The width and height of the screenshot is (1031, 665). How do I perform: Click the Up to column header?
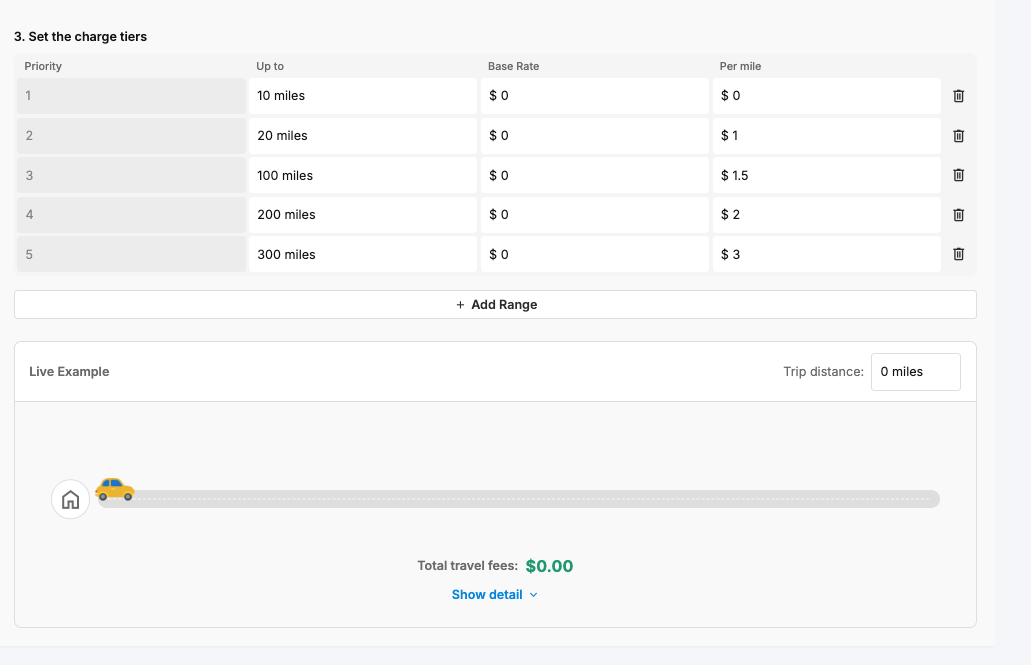pos(270,66)
